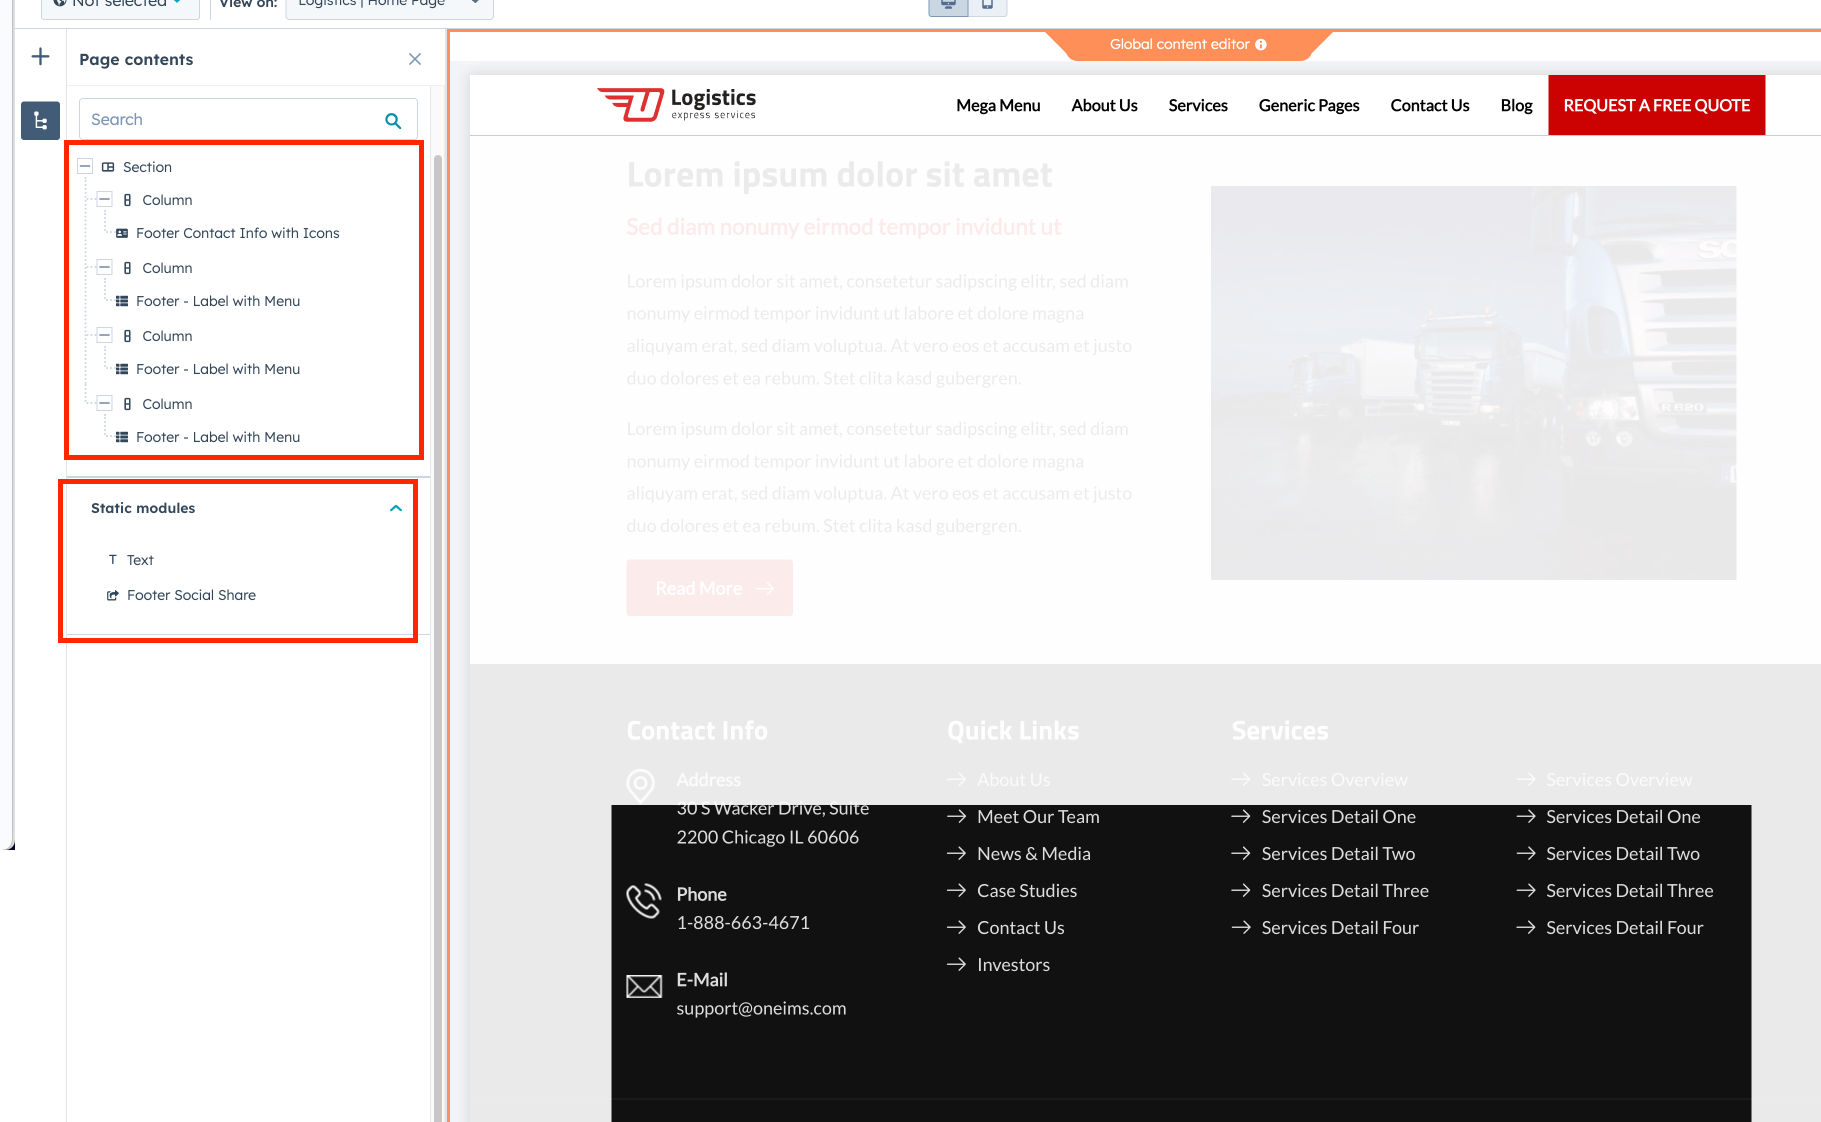Viewport: 1821px width, 1122px height.
Task: Select Footer Contact Info with Icons module
Action: [237, 233]
